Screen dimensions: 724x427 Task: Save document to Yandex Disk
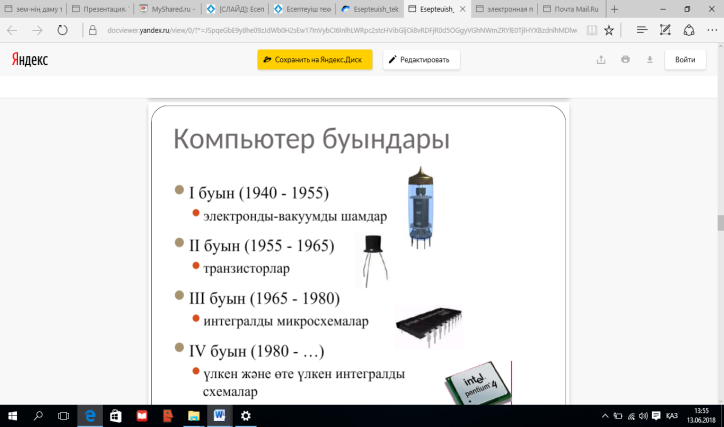(x=315, y=60)
